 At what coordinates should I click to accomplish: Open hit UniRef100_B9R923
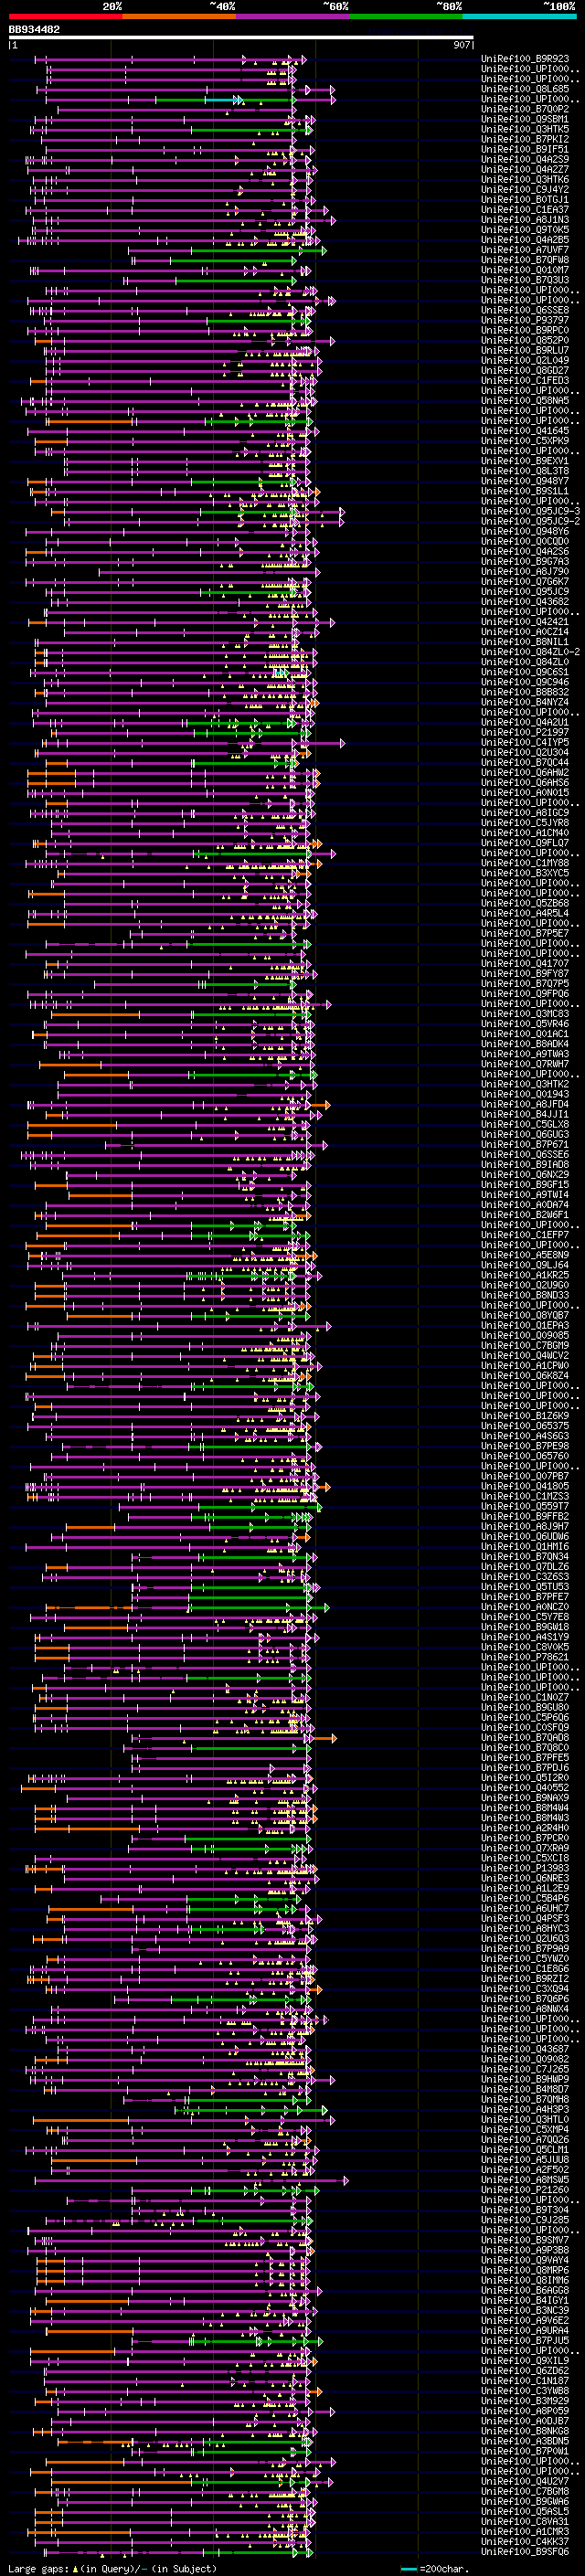coord(525,59)
